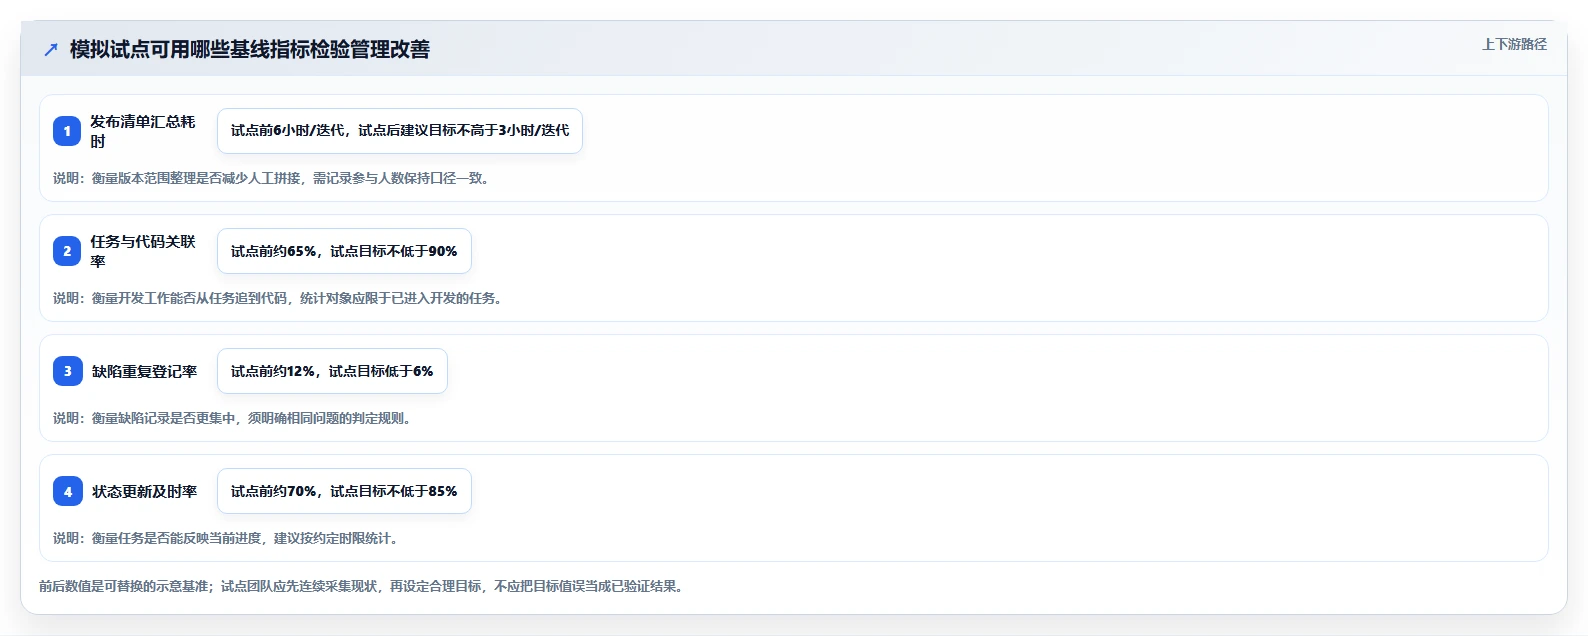Click the 试点前6小时/迭代 target value box
Screen dimensions: 1588x636
click(400, 131)
